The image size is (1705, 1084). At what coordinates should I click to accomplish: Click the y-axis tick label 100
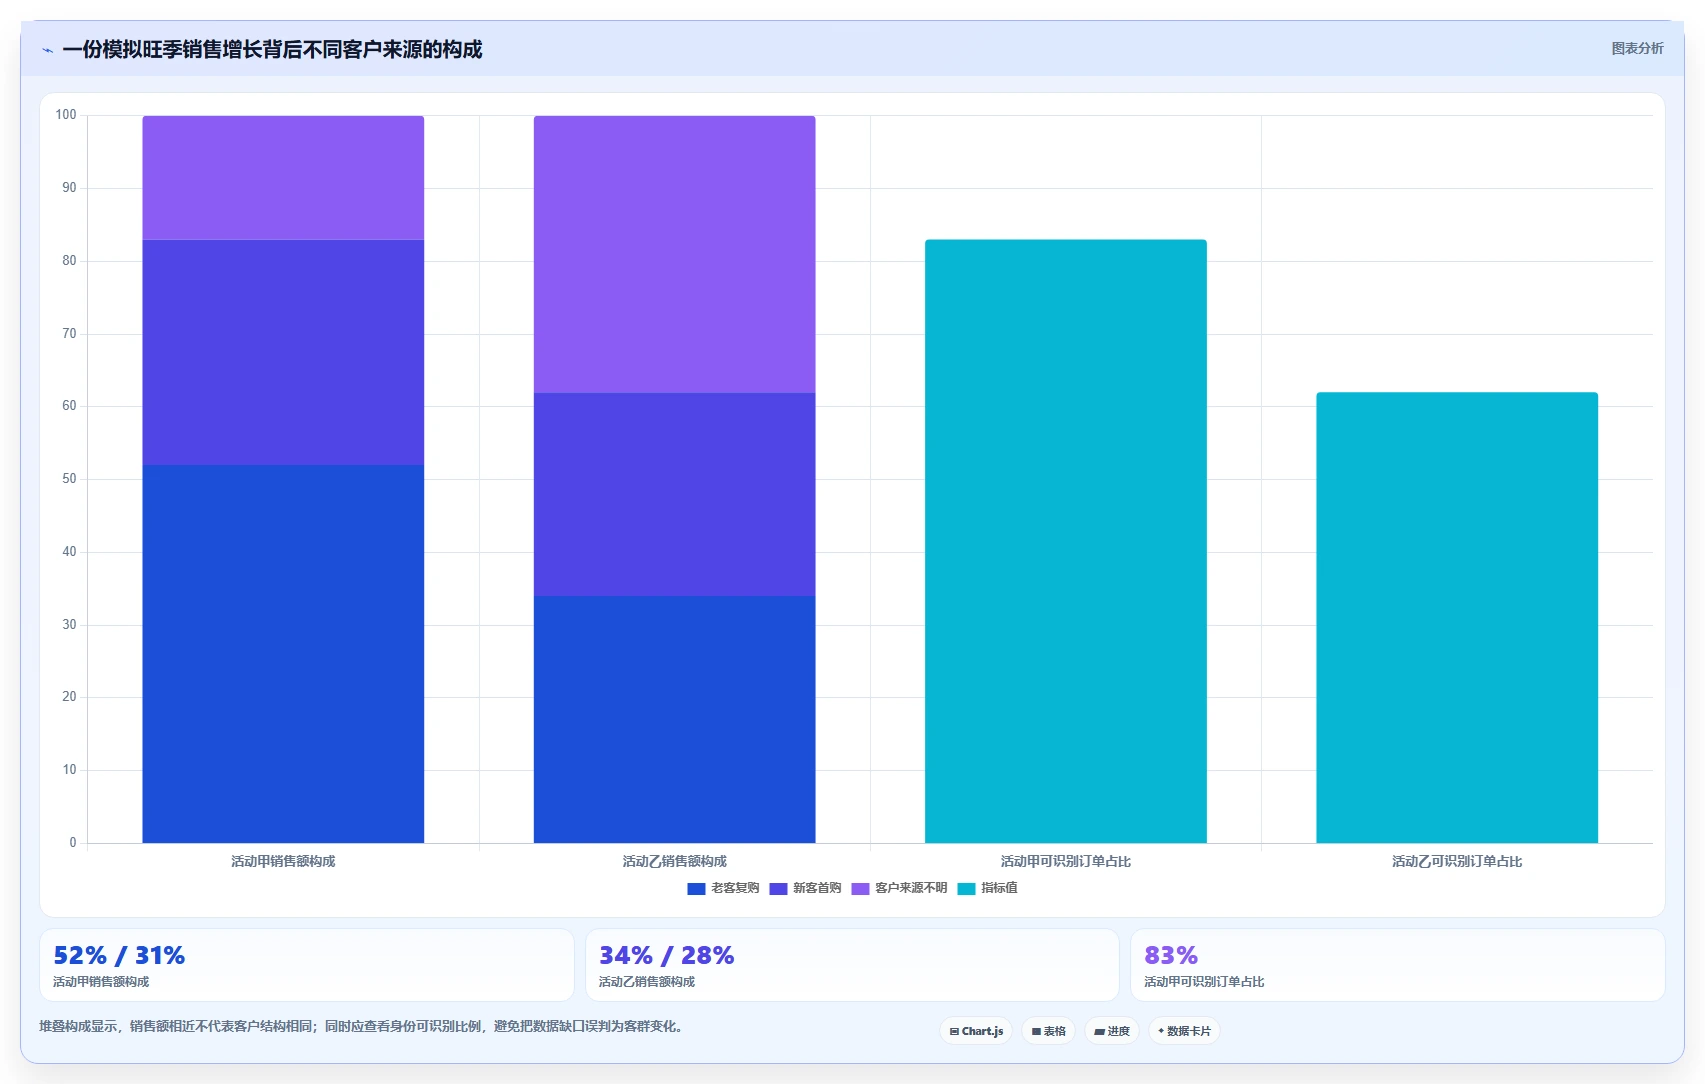[66, 115]
